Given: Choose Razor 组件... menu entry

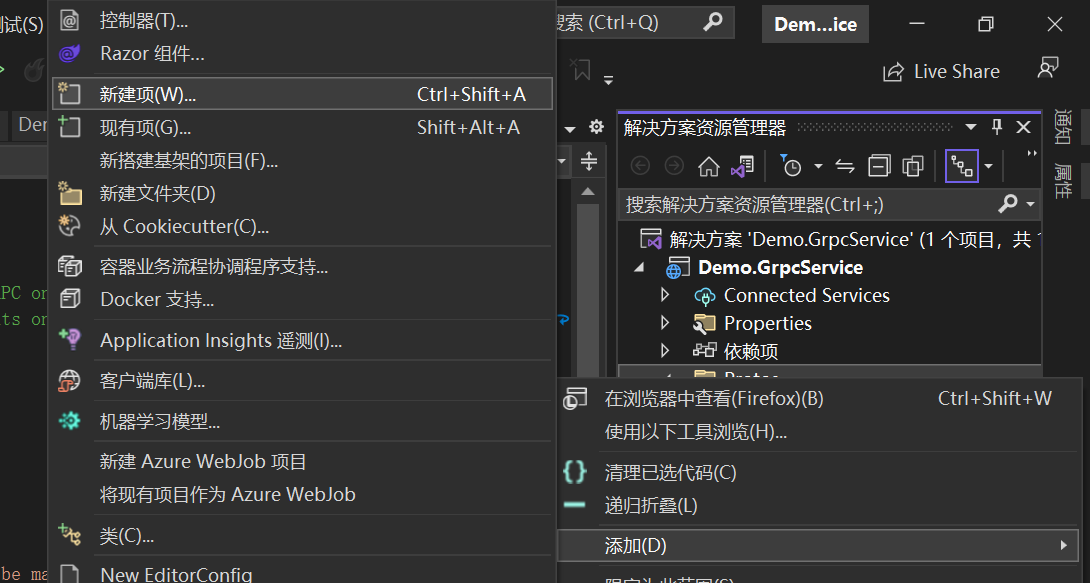Looking at the screenshot, I should tap(302, 54).
